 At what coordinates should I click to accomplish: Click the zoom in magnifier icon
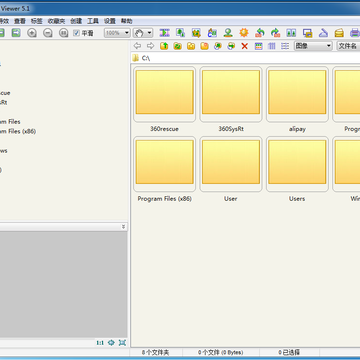(x=32, y=33)
